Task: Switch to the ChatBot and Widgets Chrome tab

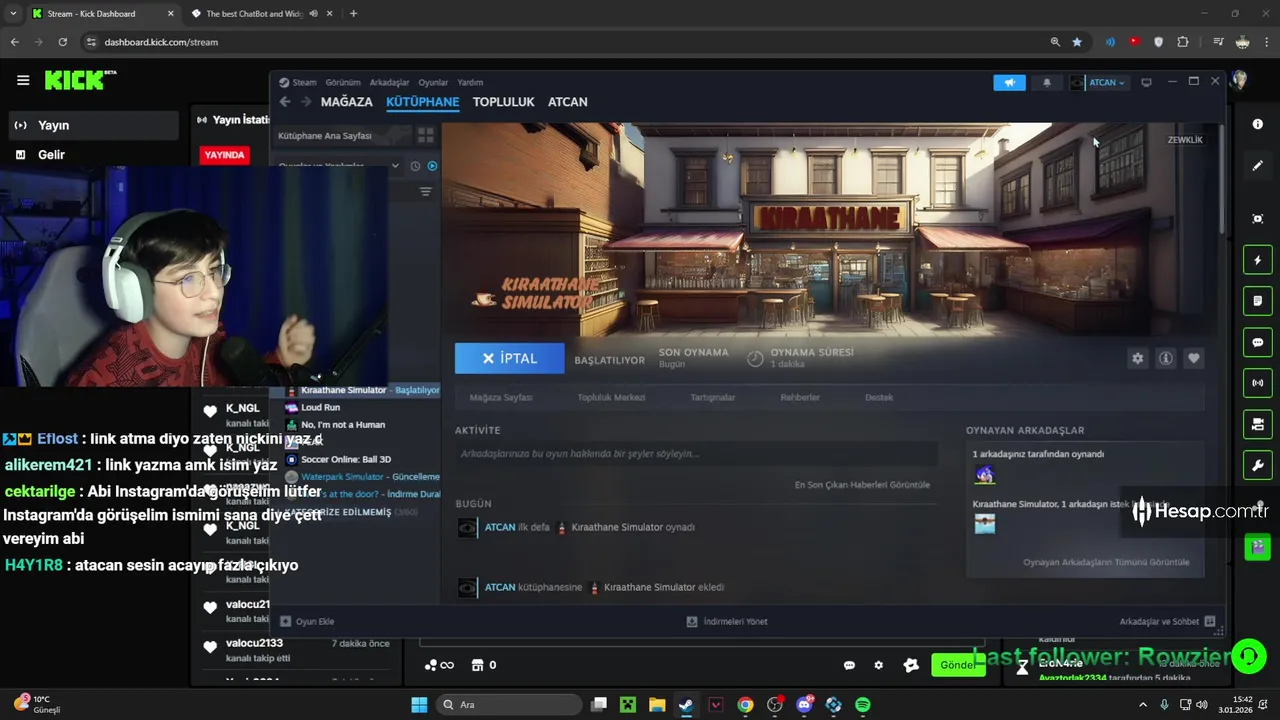Action: [x=260, y=14]
